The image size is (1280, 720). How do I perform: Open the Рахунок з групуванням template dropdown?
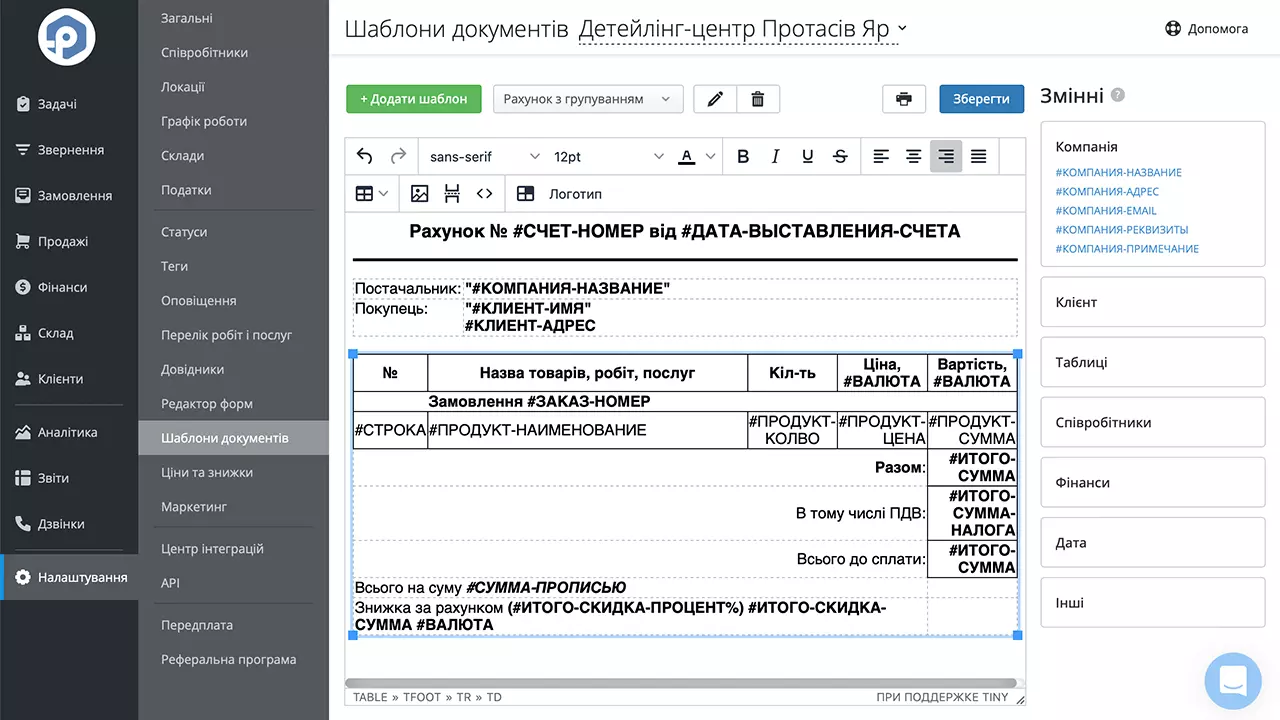click(x=588, y=99)
